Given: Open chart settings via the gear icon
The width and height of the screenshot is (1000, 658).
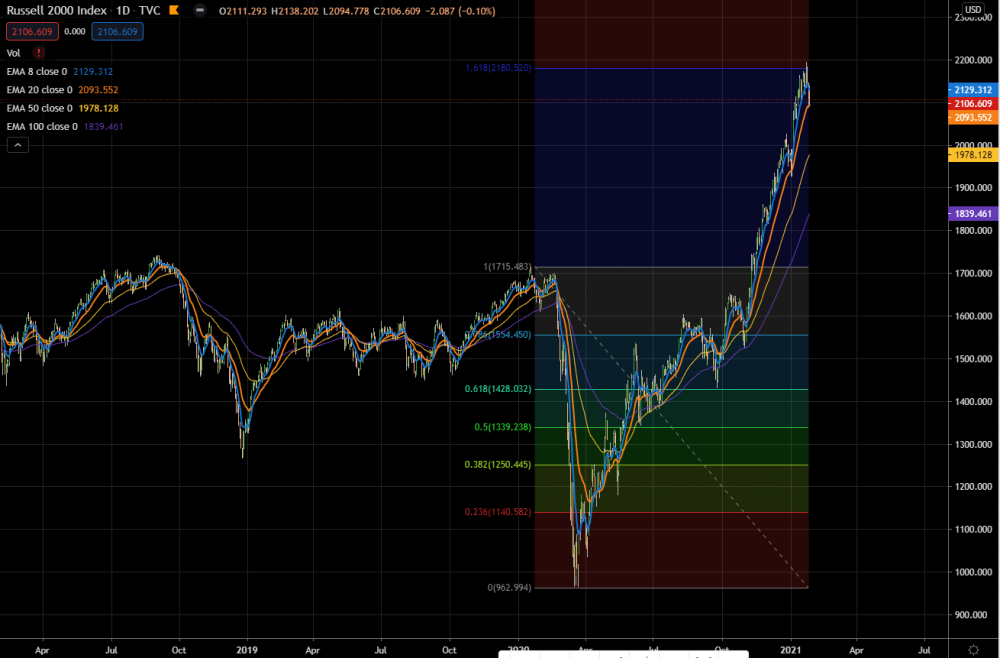Looking at the screenshot, I should coord(973,649).
